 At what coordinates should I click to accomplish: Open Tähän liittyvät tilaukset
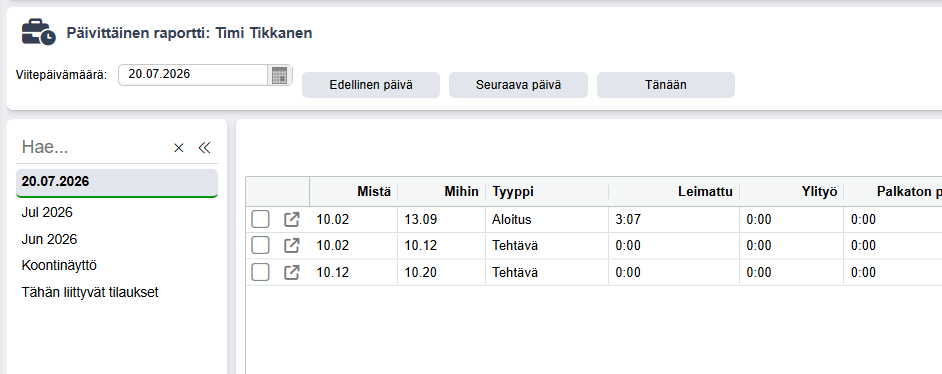[x=90, y=293]
